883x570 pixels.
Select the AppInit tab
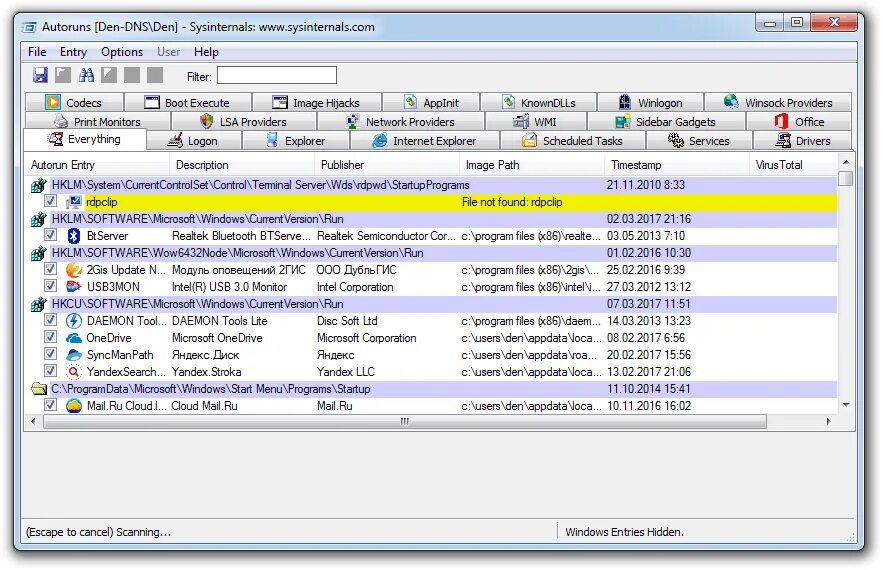(431, 103)
